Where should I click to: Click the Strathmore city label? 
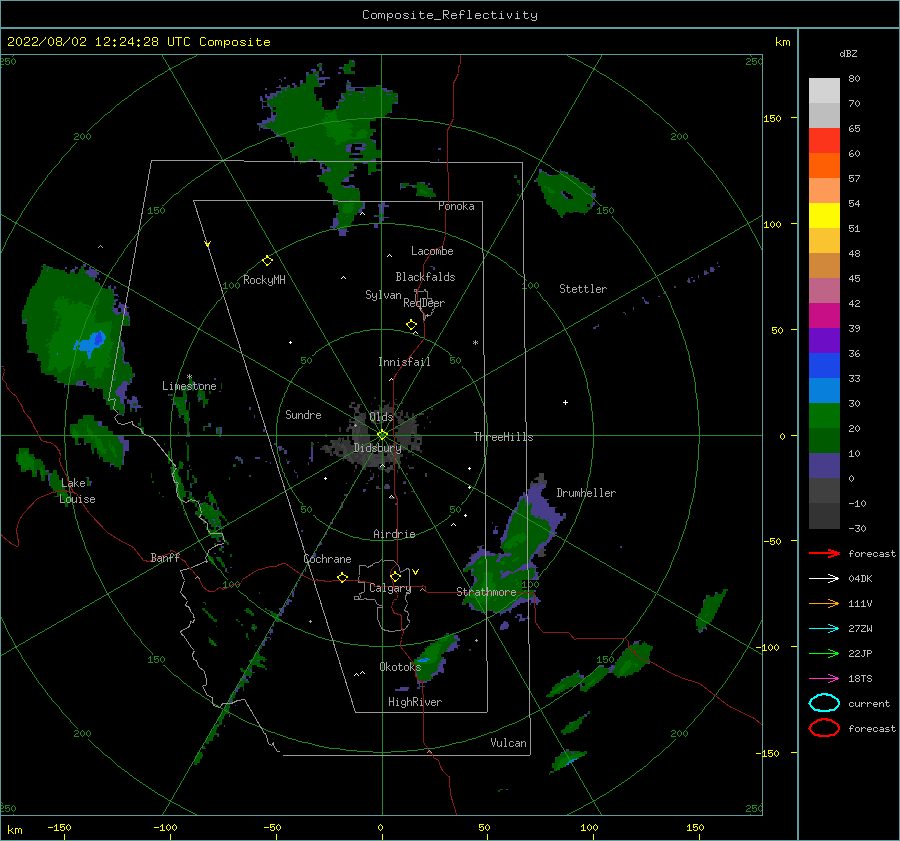486,592
